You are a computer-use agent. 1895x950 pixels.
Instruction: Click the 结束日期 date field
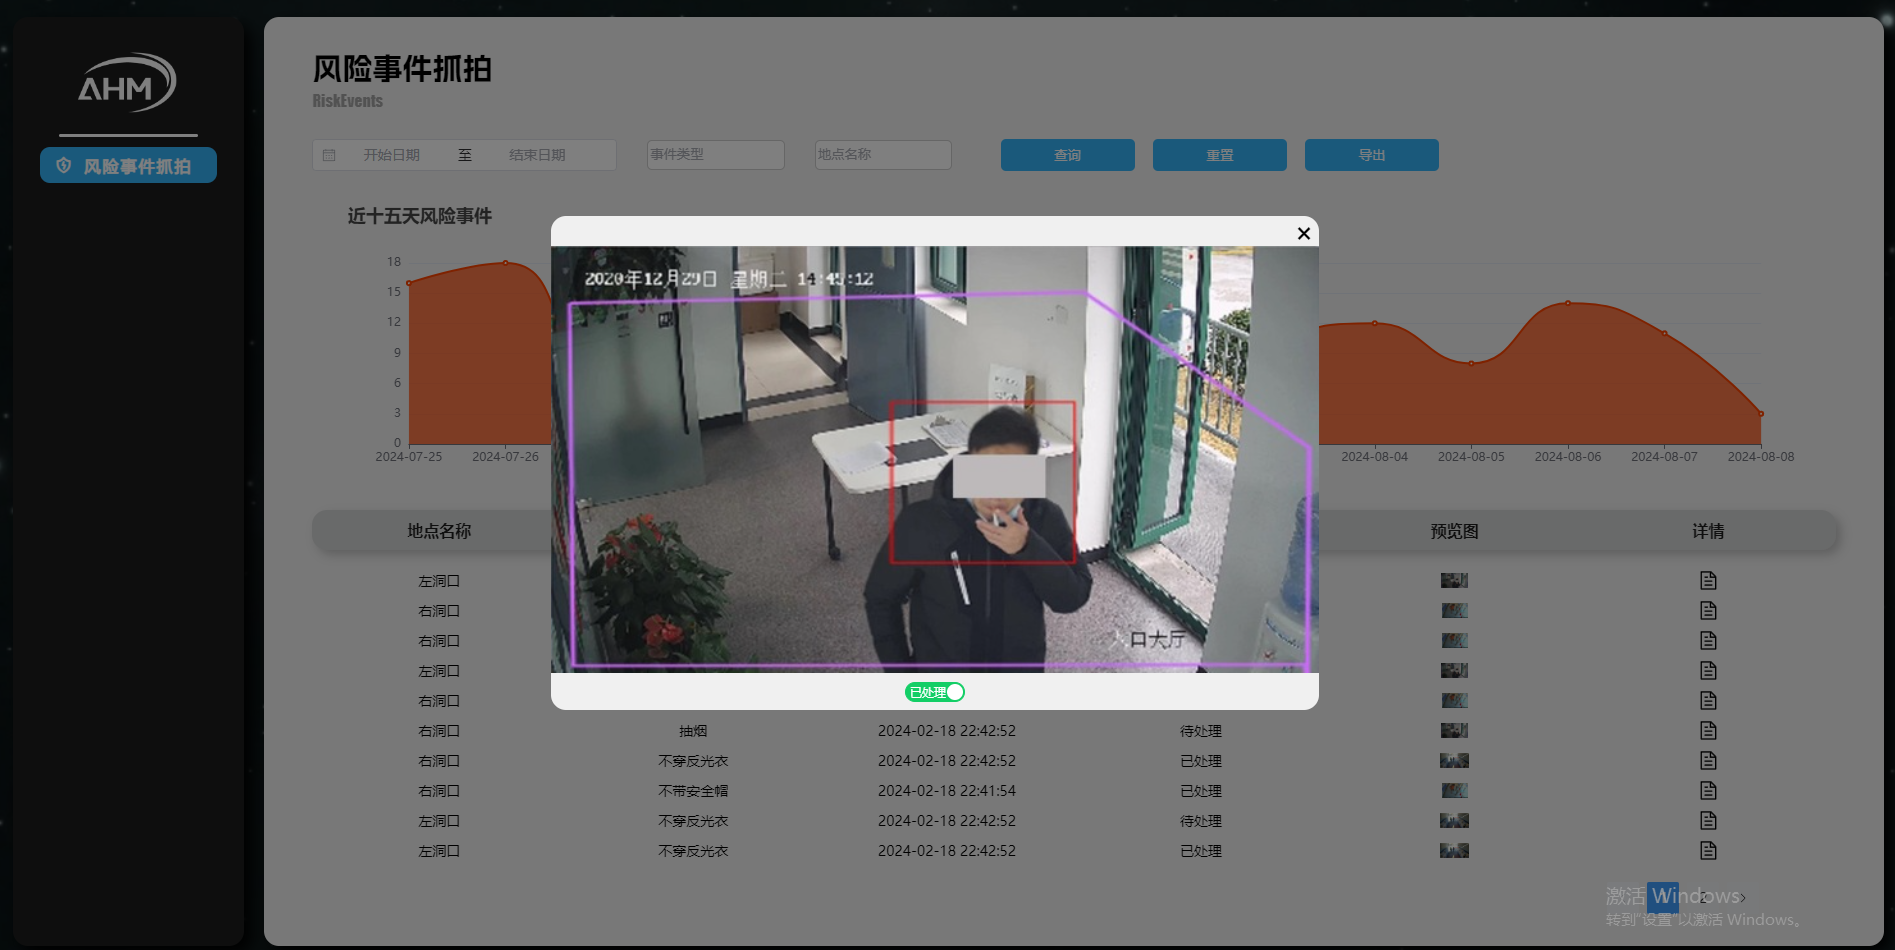tap(537, 155)
